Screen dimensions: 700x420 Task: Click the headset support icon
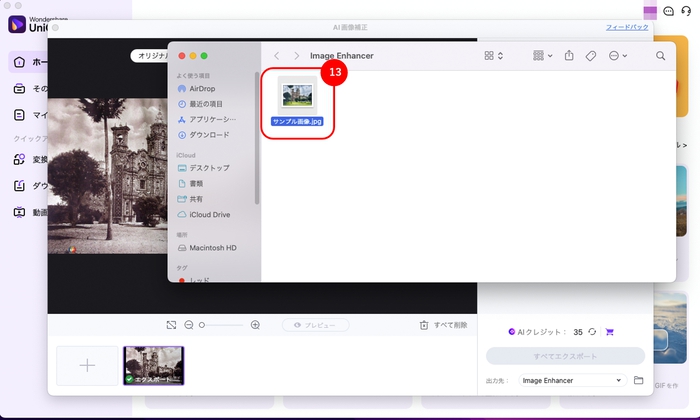(x=686, y=11)
